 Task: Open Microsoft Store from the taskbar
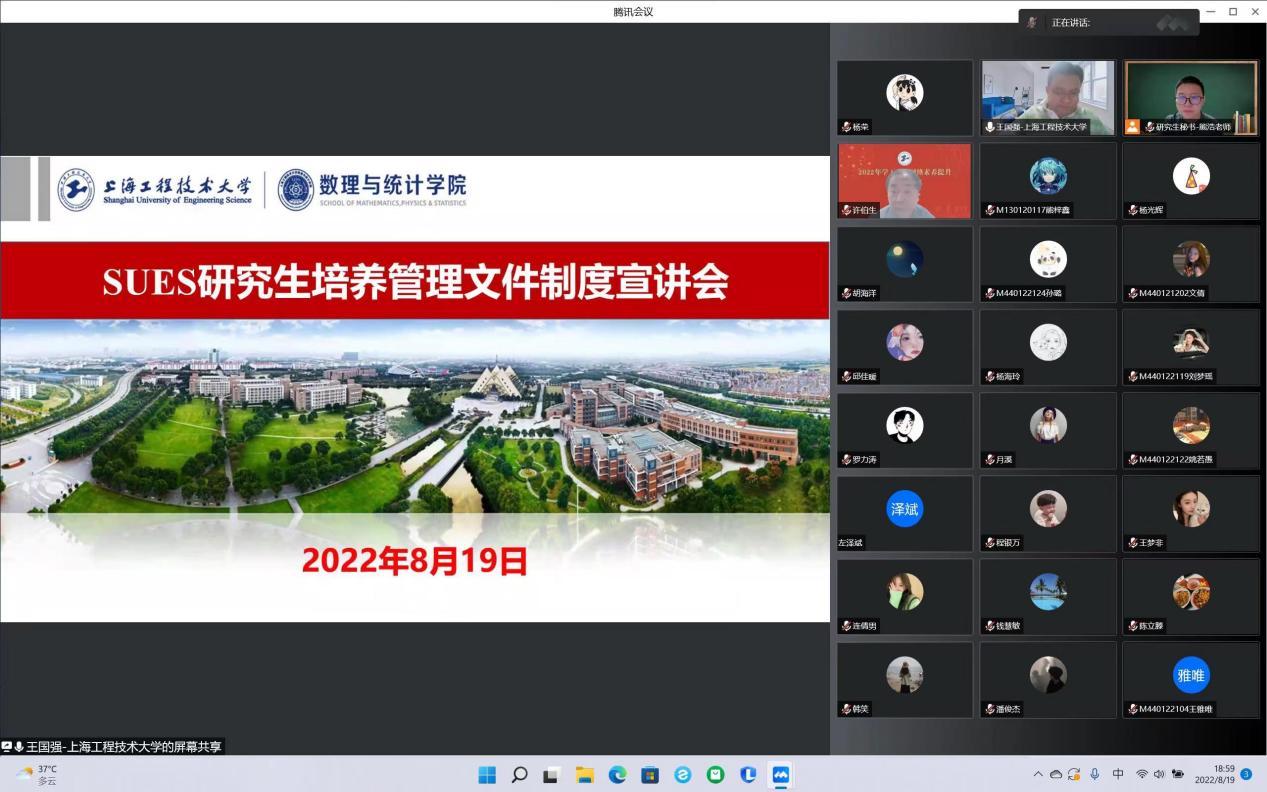tap(650, 775)
